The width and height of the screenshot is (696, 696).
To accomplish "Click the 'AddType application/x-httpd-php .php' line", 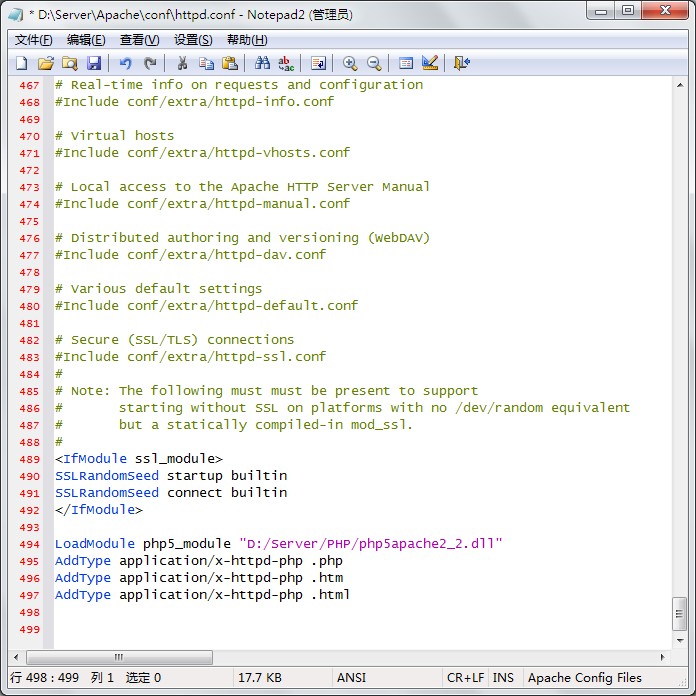I will pos(198,561).
